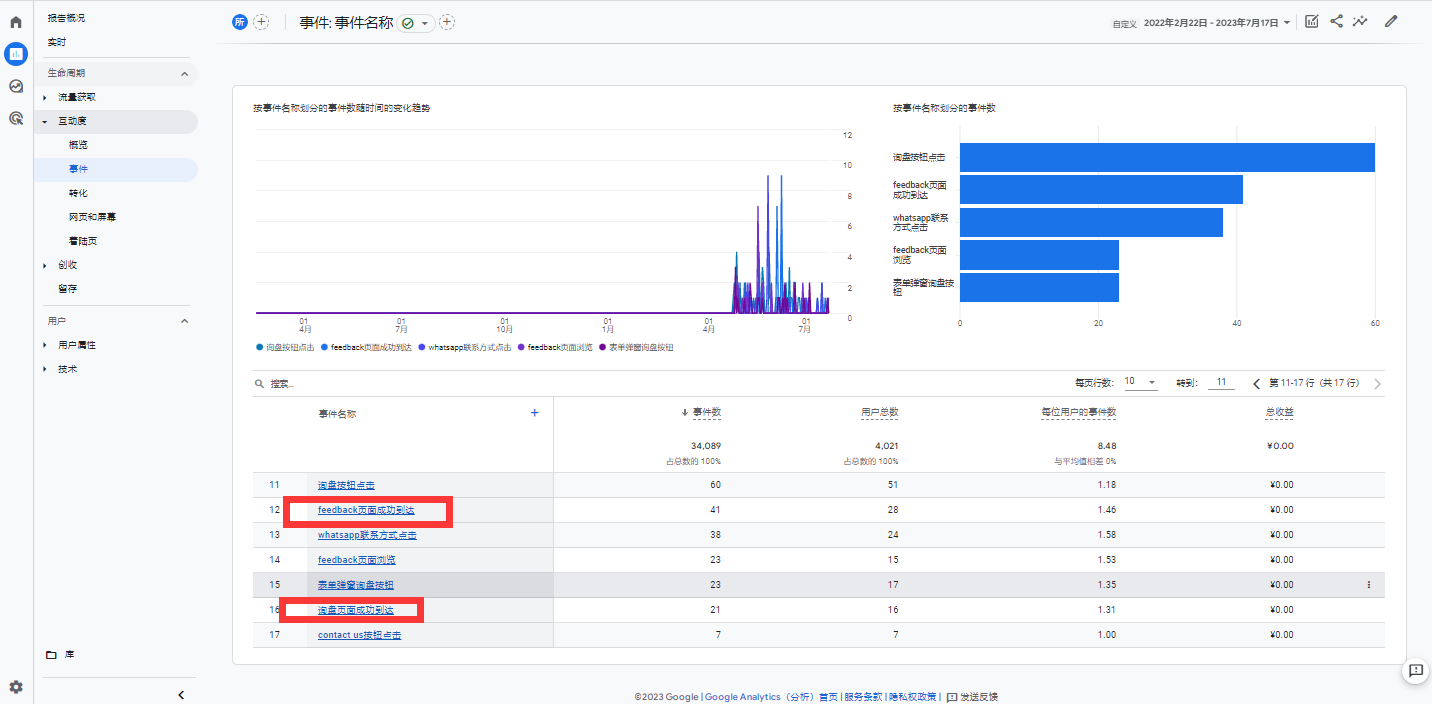The width and height of the screenshot is (1432, 704).
Task: Select 网页和屏幕 in sidebar
Action: click(93, 217)
